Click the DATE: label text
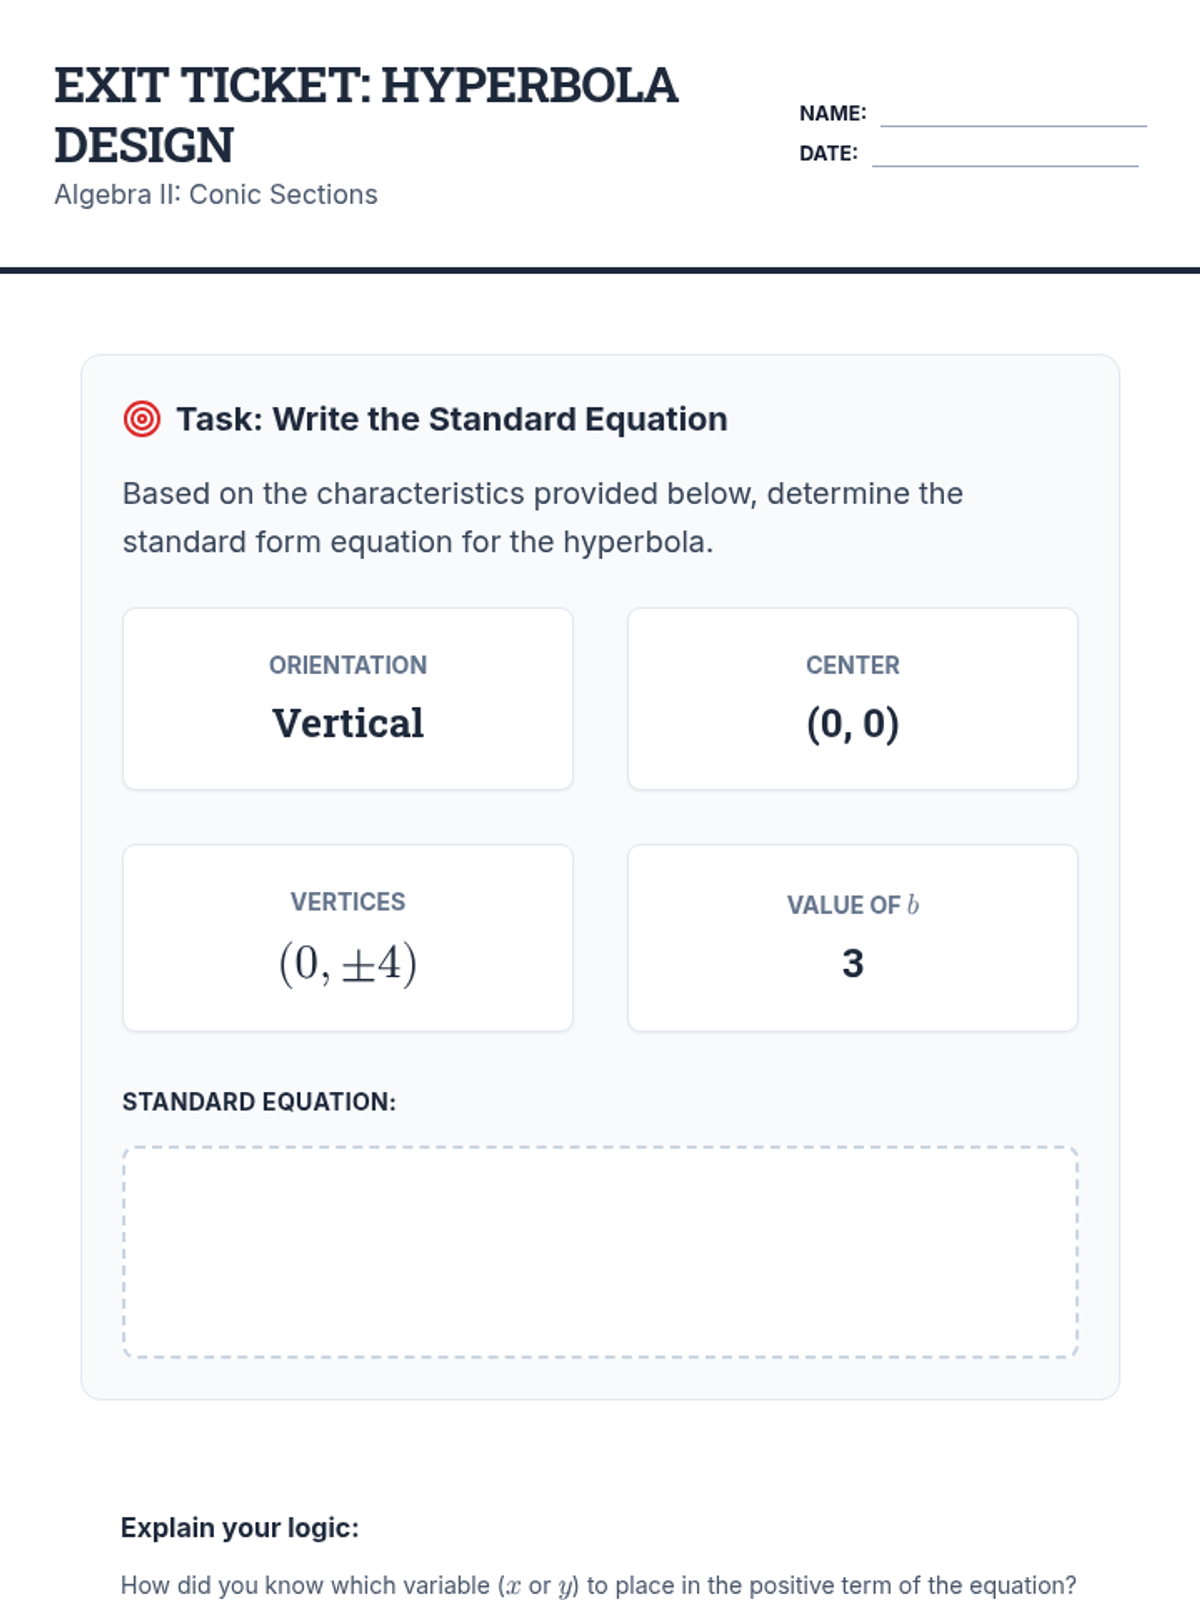Viewport: 1200px width, 1600px height. 828,154
